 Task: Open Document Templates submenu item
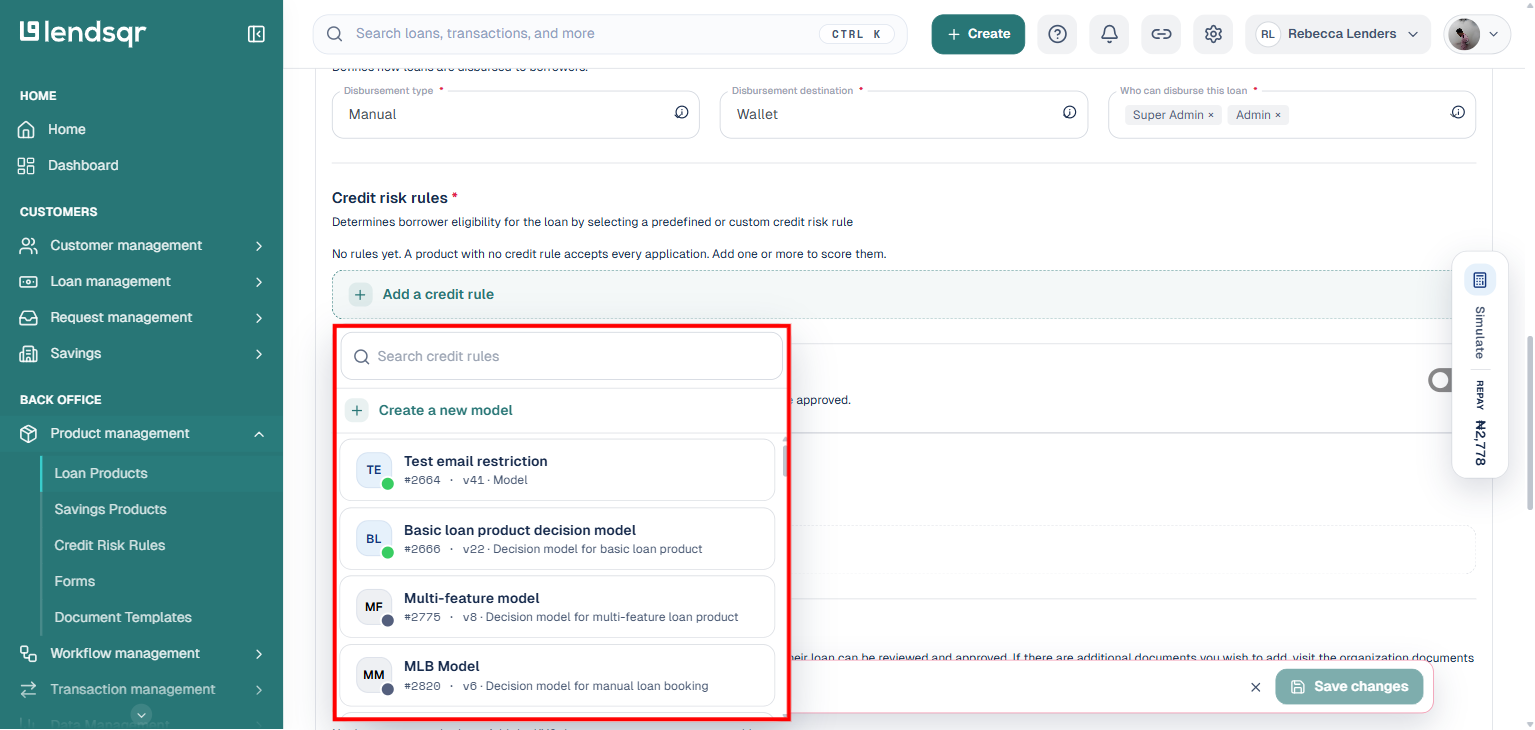123,617
